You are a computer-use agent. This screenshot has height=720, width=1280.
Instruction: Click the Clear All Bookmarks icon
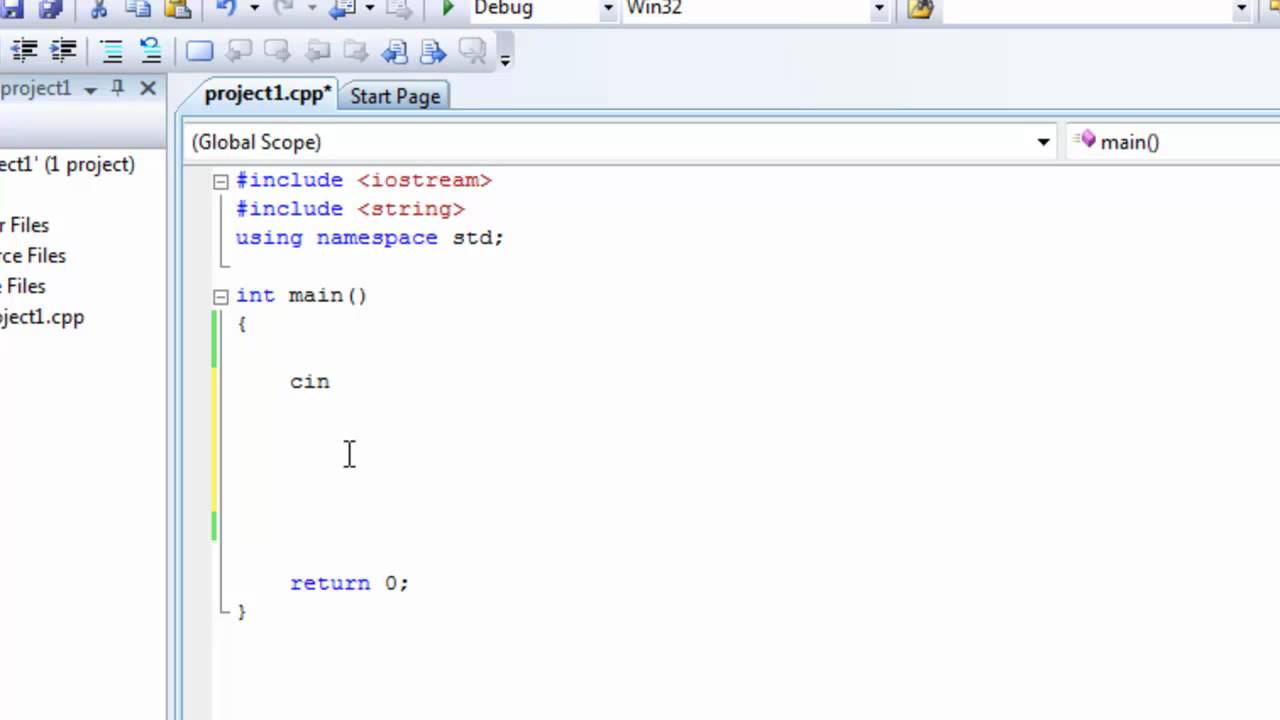[472, 51]
